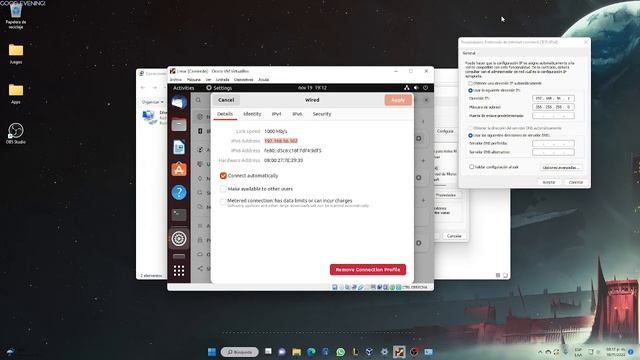Switch to the IPv4 tab
The image size is (640, 360).
point(276,114)
